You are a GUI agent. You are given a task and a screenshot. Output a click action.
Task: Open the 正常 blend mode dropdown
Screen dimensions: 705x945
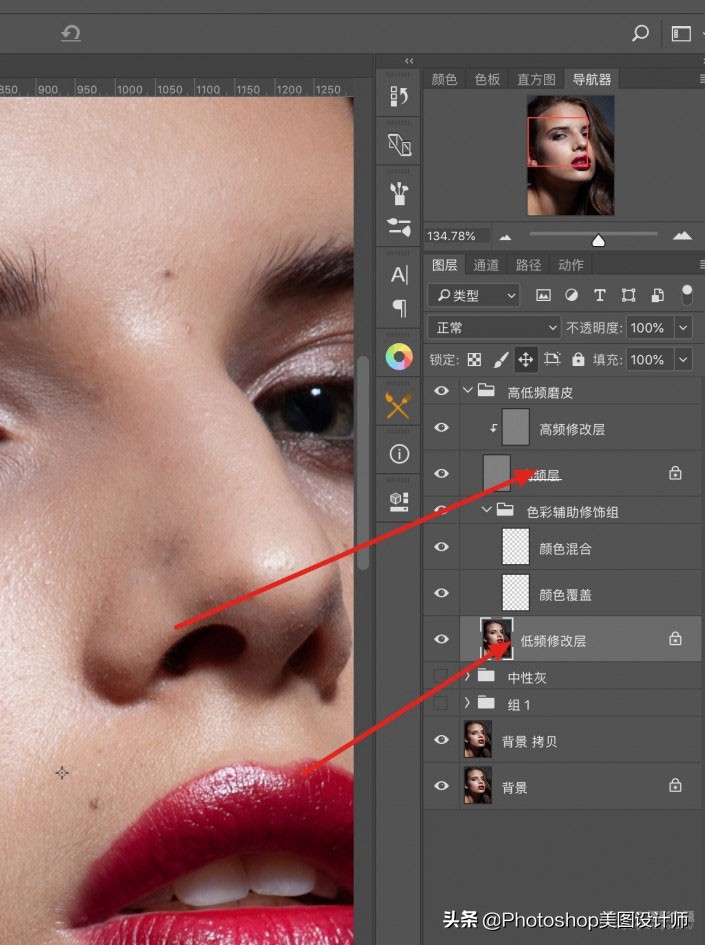(494, 327)
